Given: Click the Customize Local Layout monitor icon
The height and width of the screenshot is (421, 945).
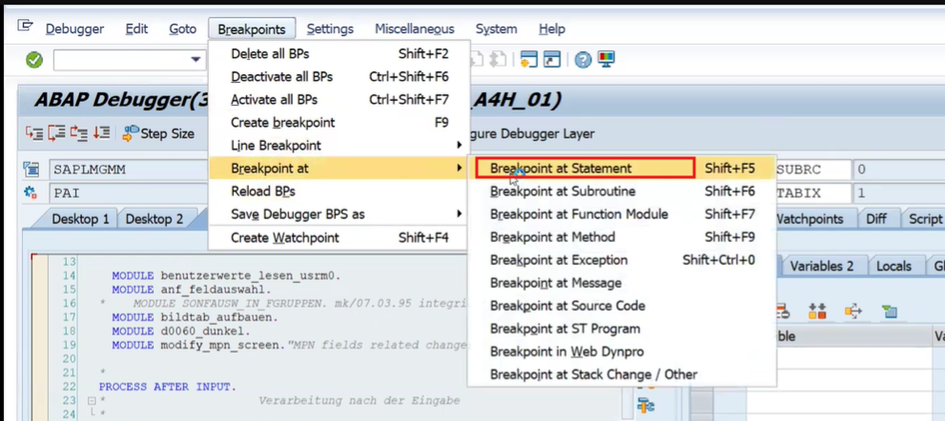Looking at the screenshot, I should click(x=606, y=59).
